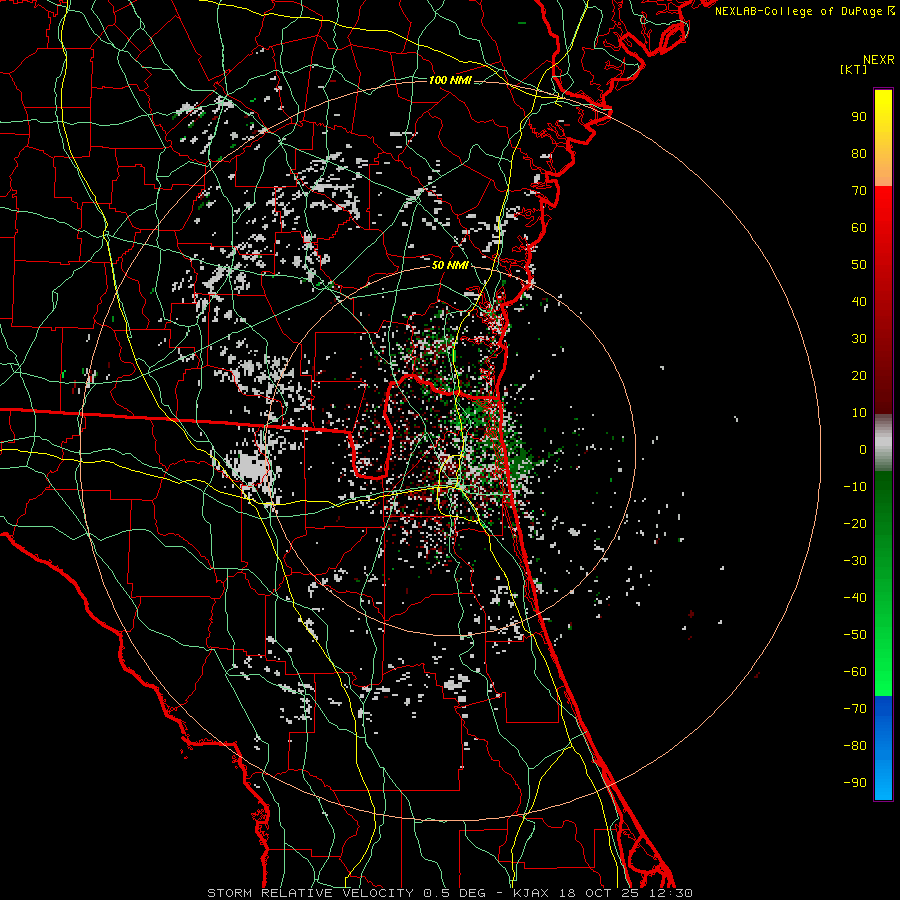Click the '20' value on the velocity scale
The image size is (900, 900).
point(859,375)
